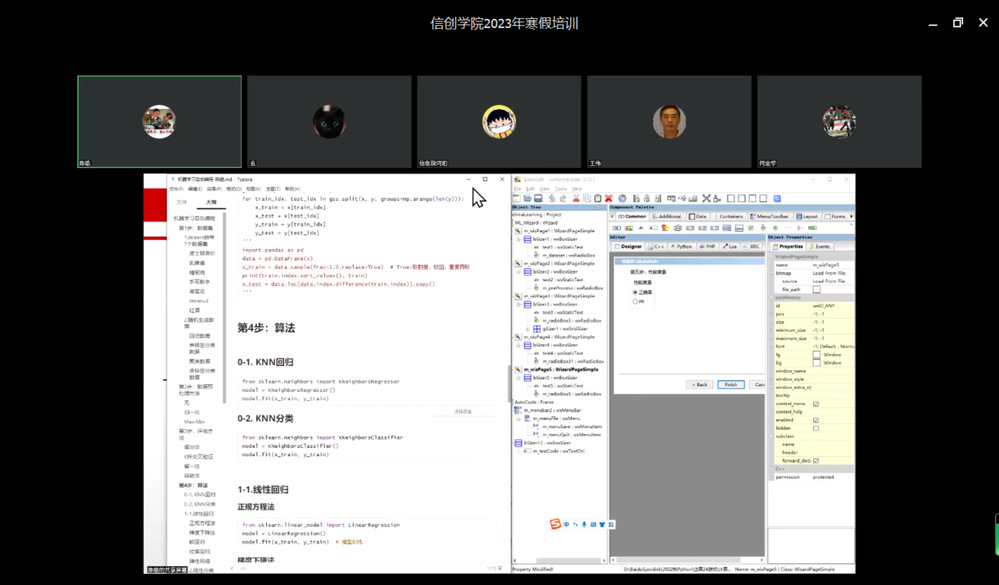Select m_textCode : wxTextCtrl in Object Tree
The width and height of the screenshot is (999, 585).
pyautogui.click(x=559, y=451)
